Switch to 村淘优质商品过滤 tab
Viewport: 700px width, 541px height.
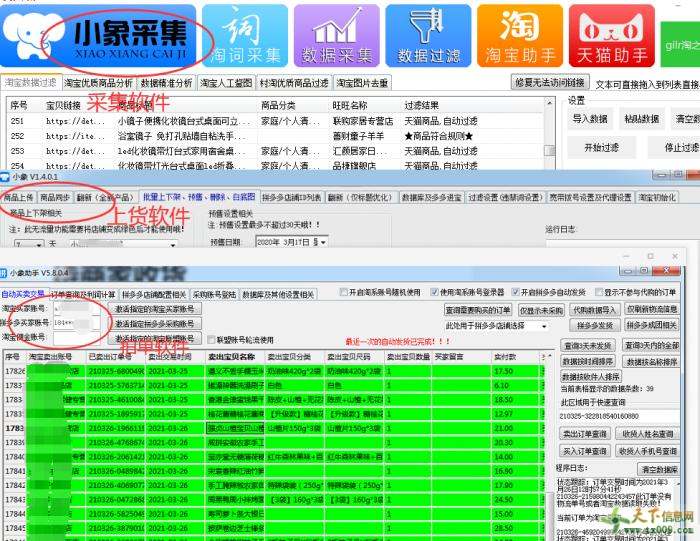(x=294, y=83)
